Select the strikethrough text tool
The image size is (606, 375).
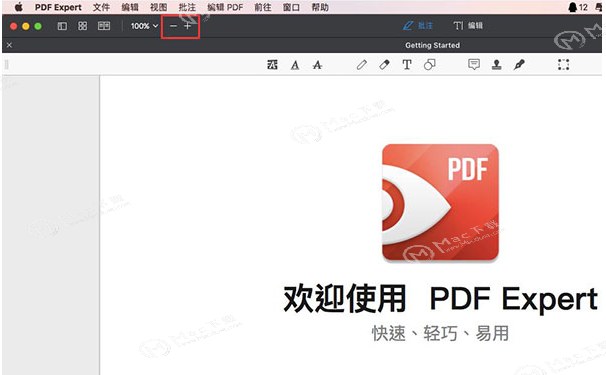(317, 65)
